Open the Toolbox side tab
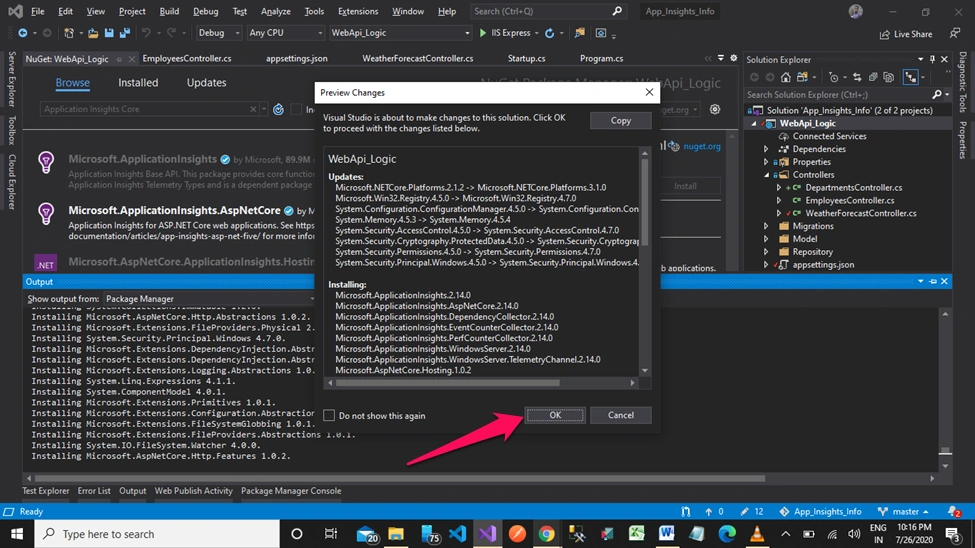Screen dimensions: 975x548 11,129
